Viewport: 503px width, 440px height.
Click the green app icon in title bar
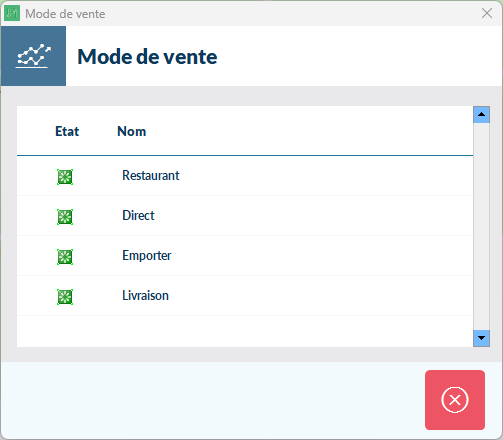tap(12, 13)
